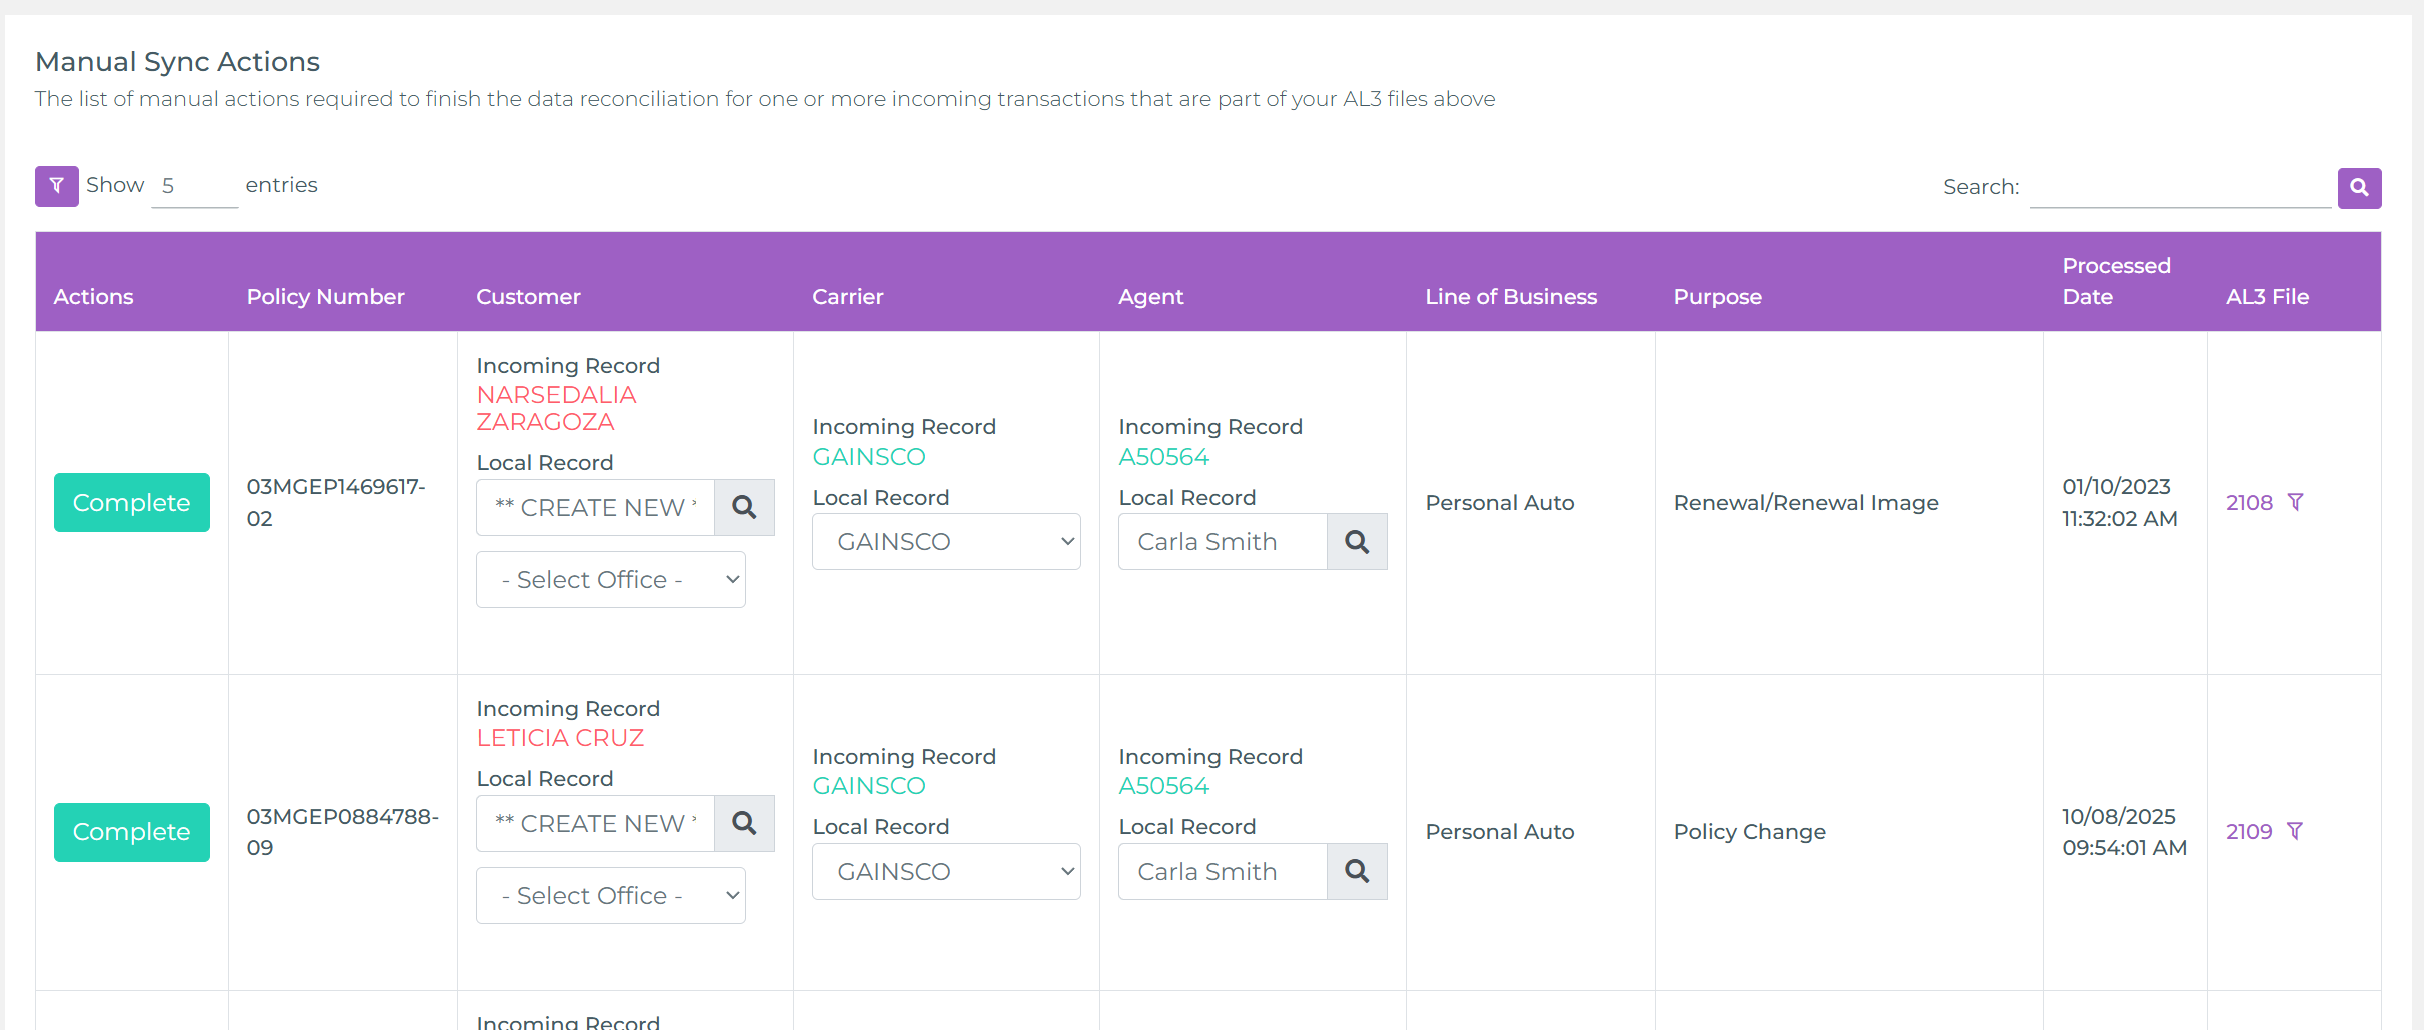Complete the sync for policy 03MGEP1469617-02
This screenshot has height=1030, width=2424.
131,502
